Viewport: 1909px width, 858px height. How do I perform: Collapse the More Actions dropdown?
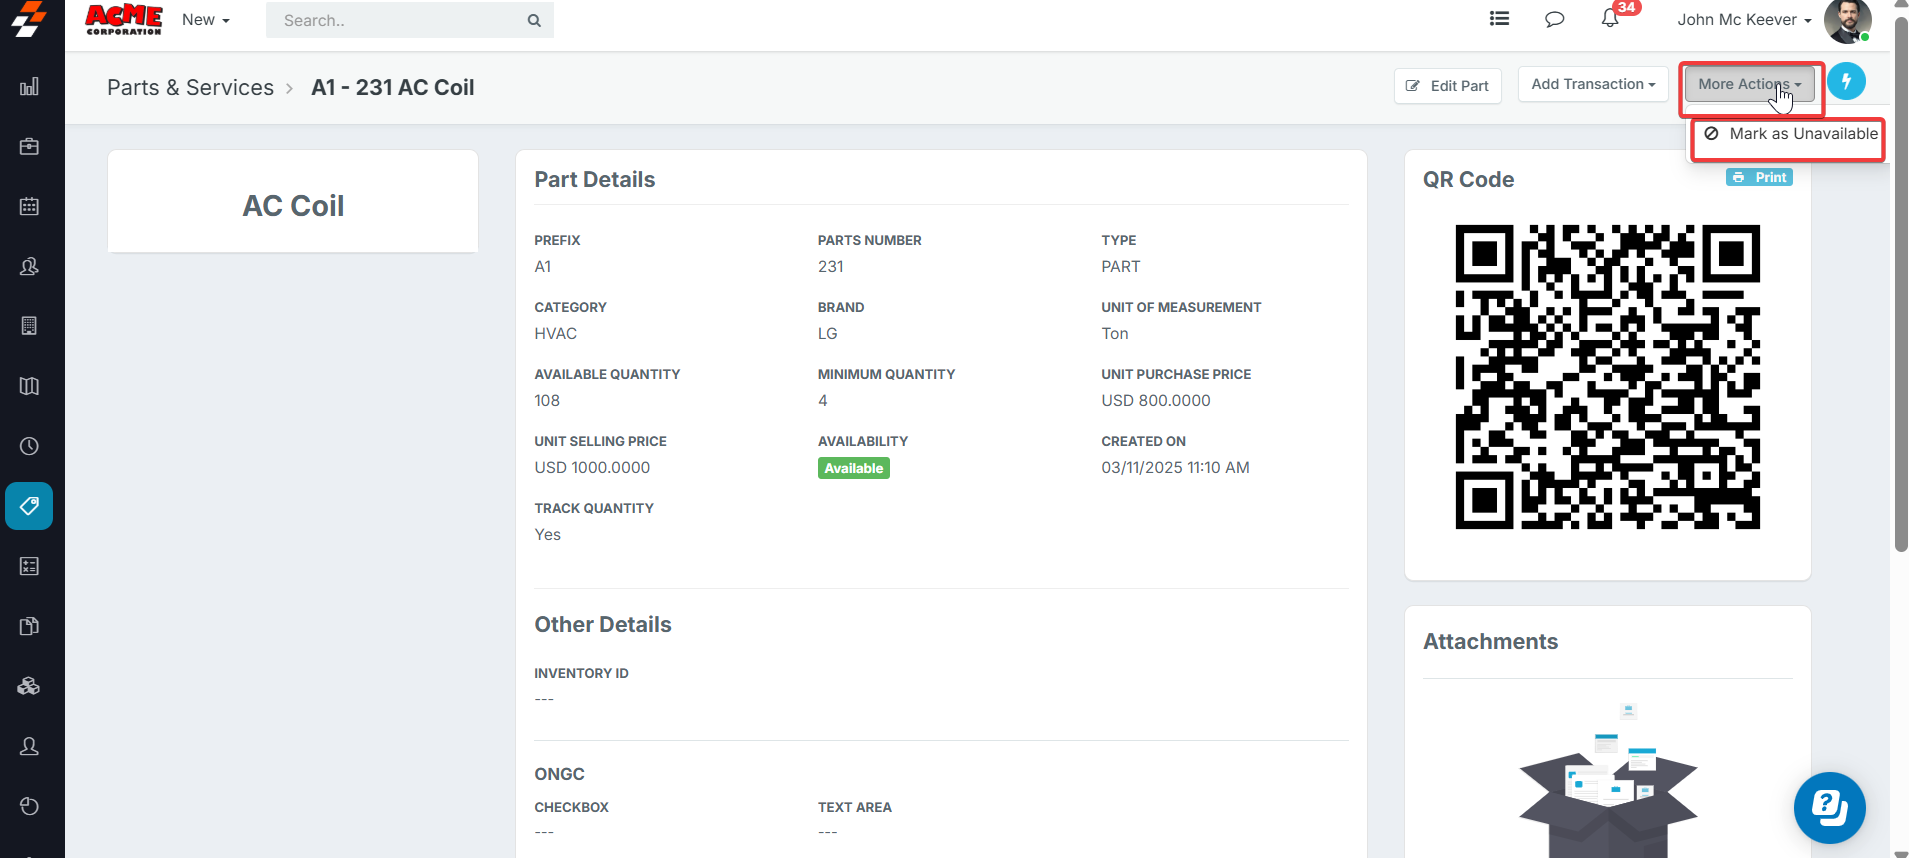1748,85
